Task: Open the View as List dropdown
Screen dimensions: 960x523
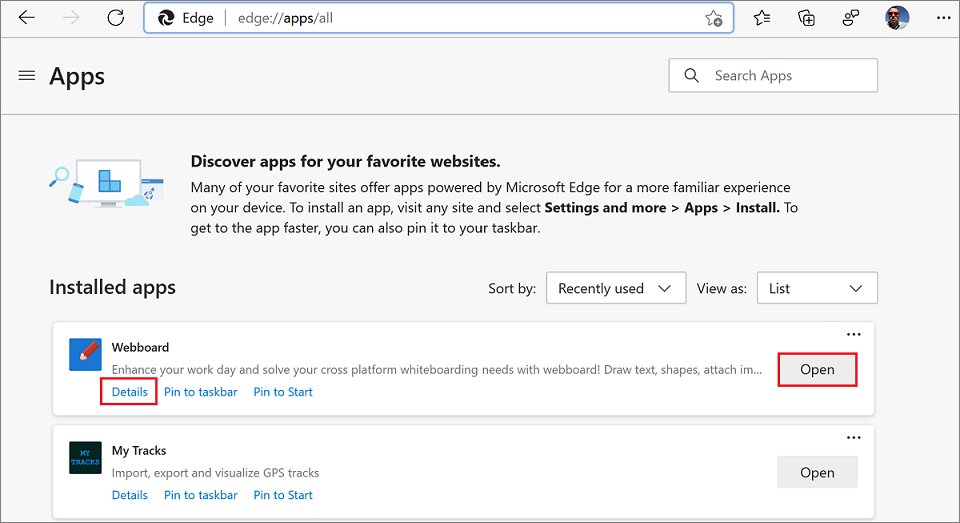Action: tap(817, 288)
